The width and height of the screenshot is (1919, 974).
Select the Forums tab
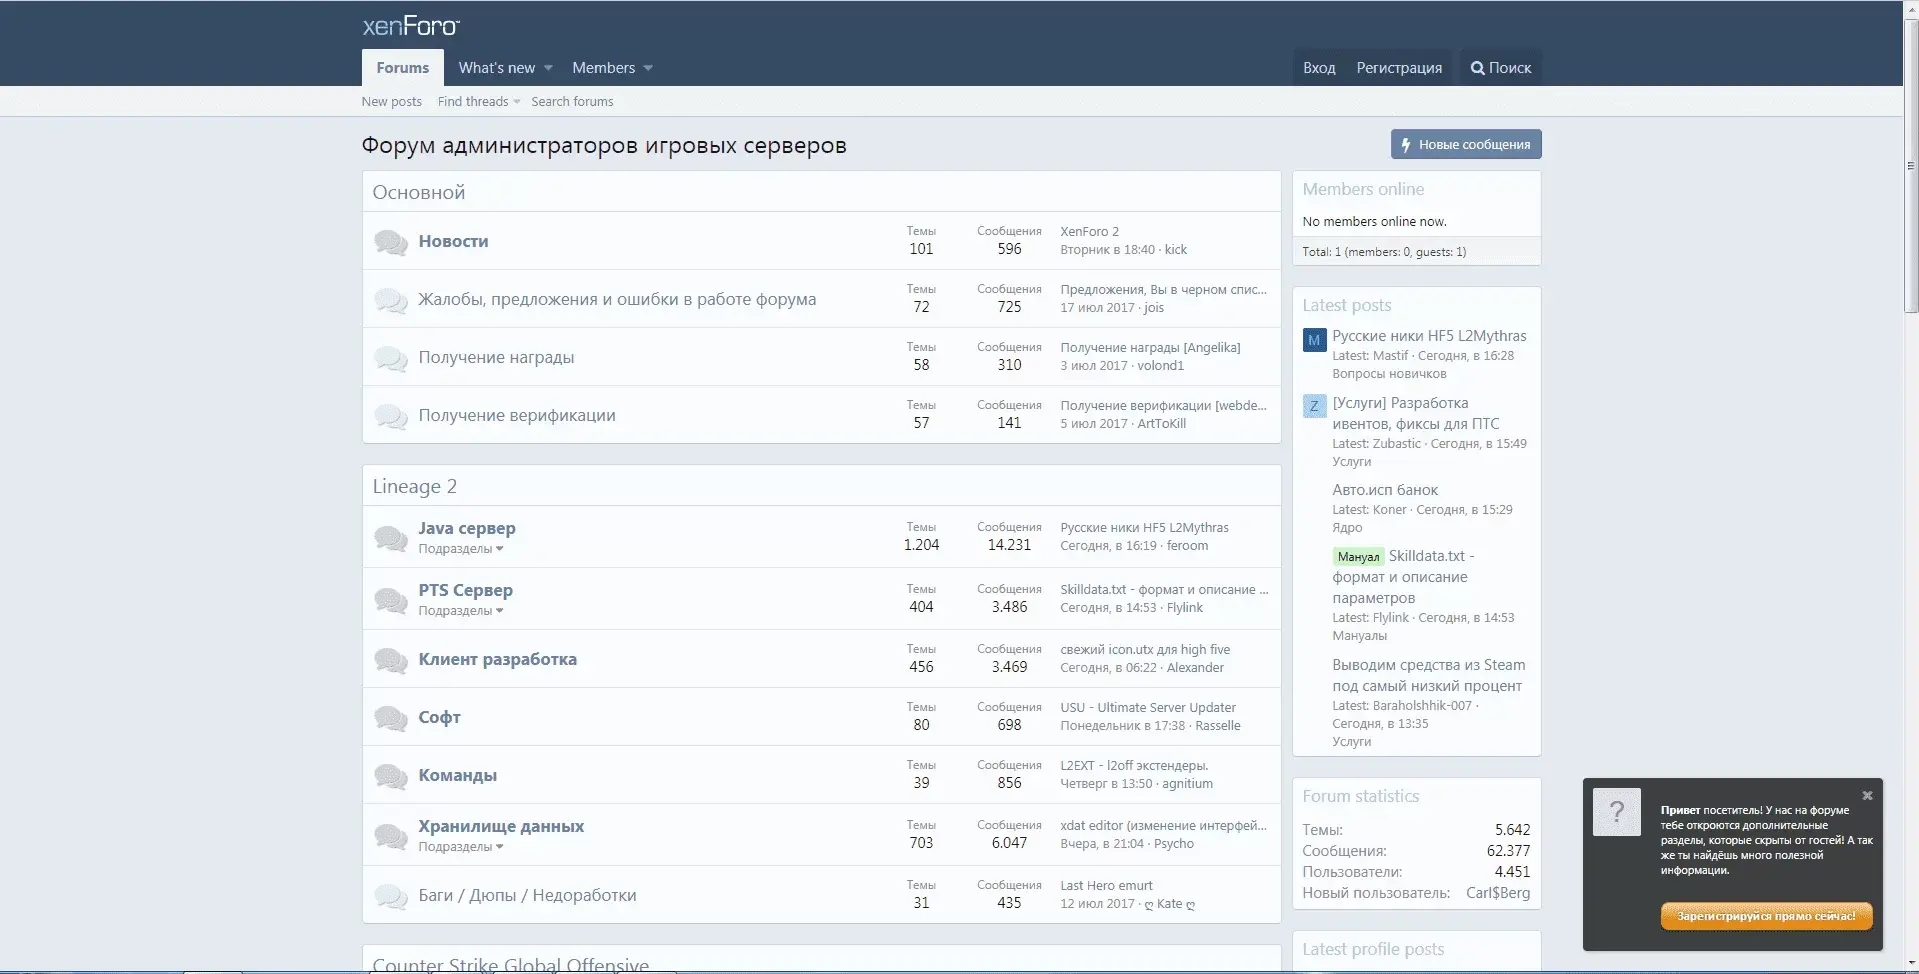pos(403,68)
